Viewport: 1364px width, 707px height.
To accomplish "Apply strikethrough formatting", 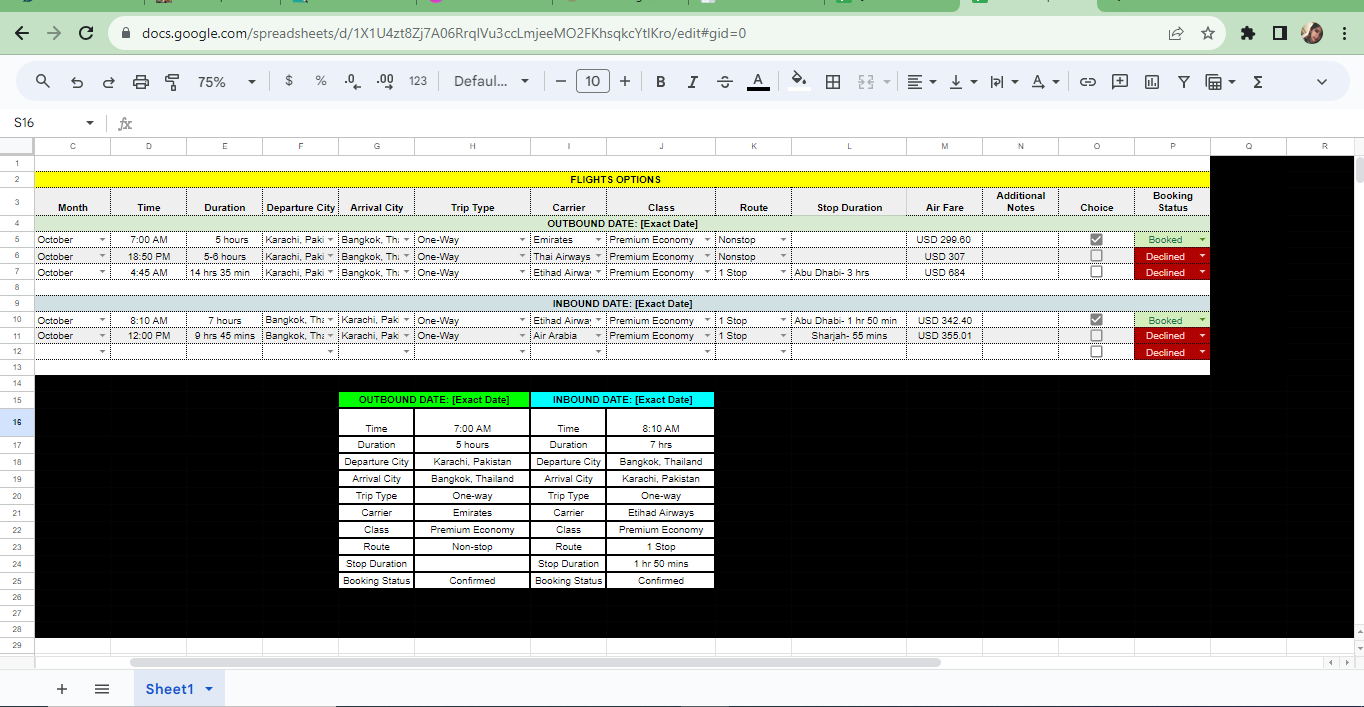I will click(725, 82).
